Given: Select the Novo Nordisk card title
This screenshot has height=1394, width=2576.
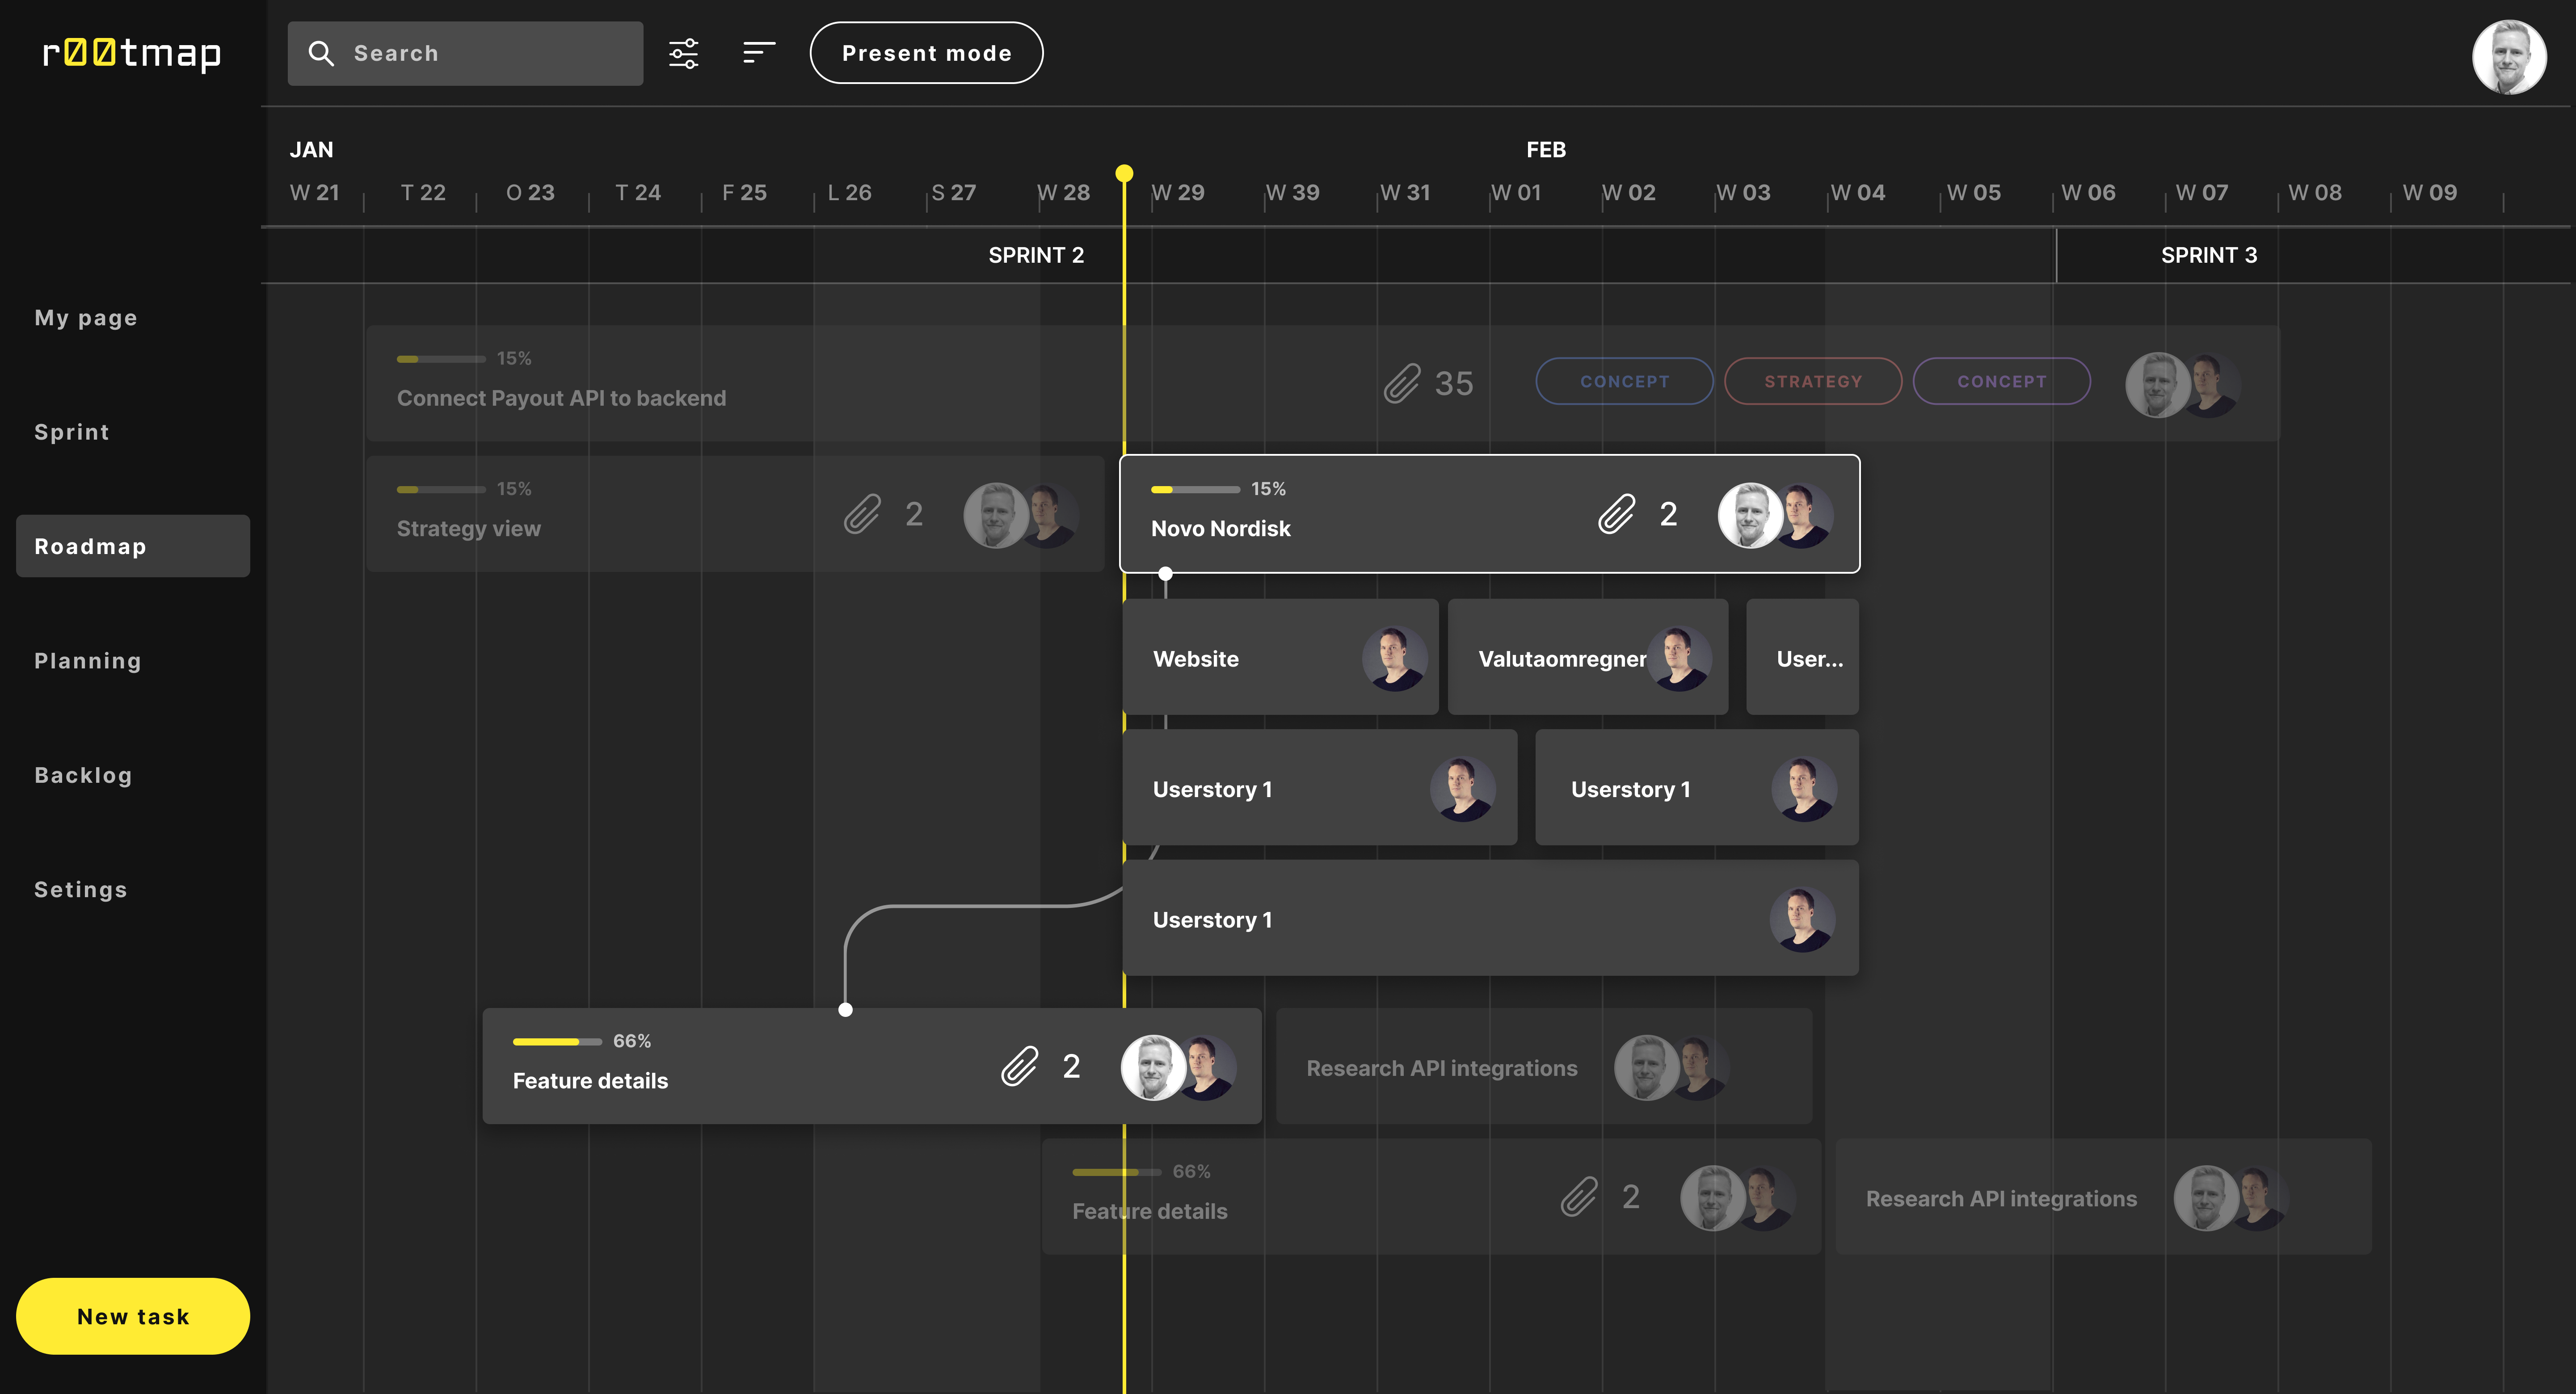Looking at the screenshot, I should click(1221, 528).
